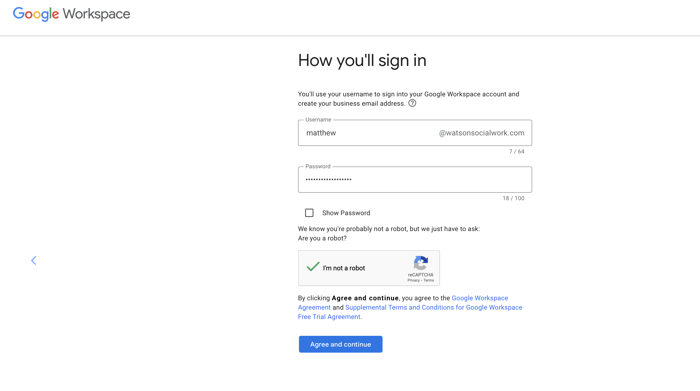The image size is (700, 391).
Task: Go back using the left chevron arrow
Action: [x=33, y=260]
